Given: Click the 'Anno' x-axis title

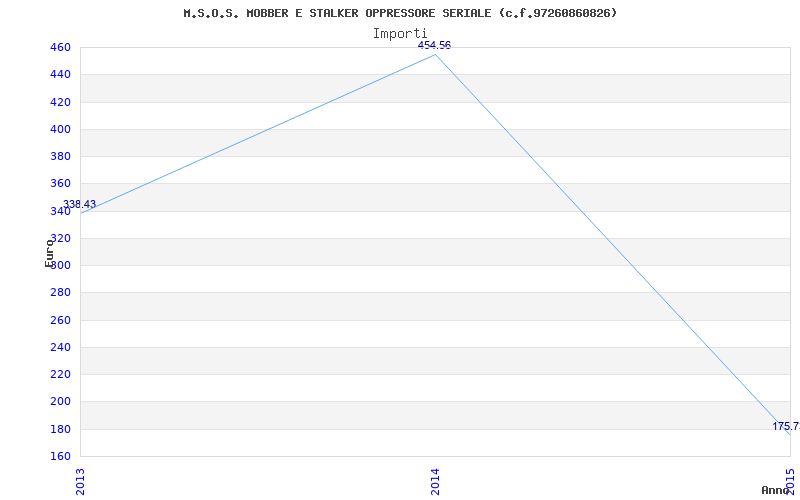Looking at the screenshot, I should [776, 490].
